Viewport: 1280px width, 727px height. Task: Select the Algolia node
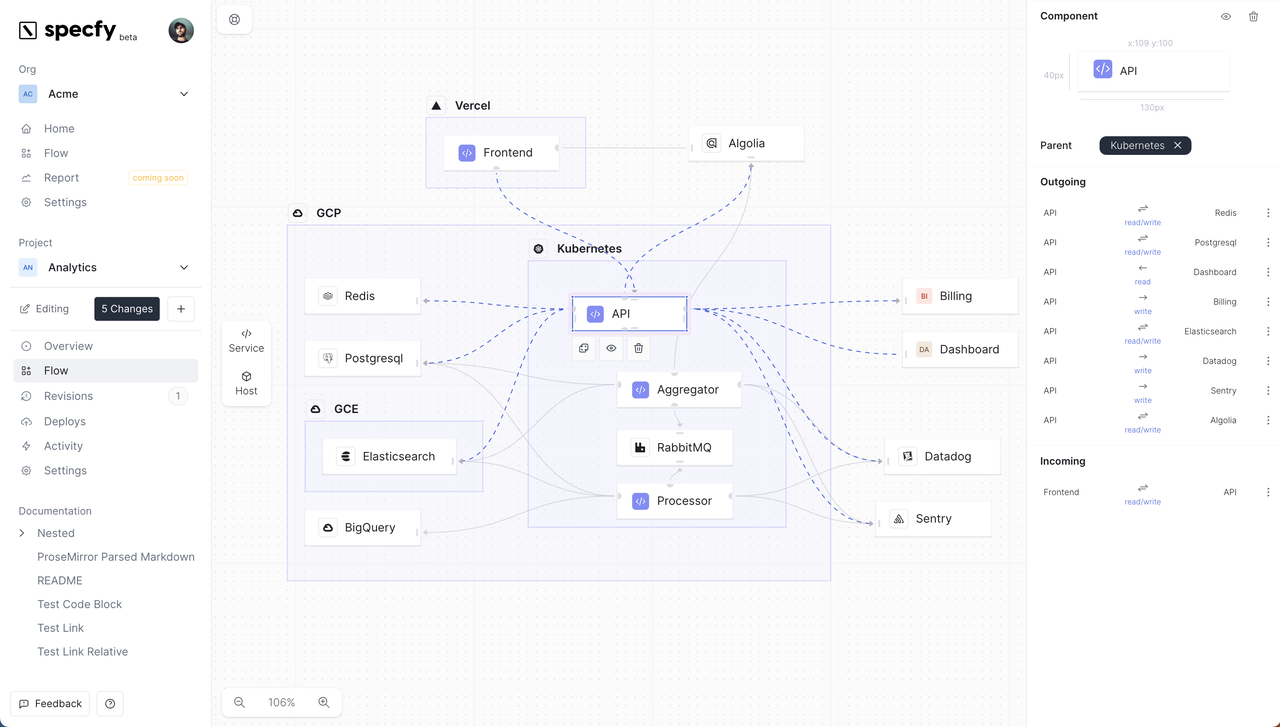(x=746, y=143)
